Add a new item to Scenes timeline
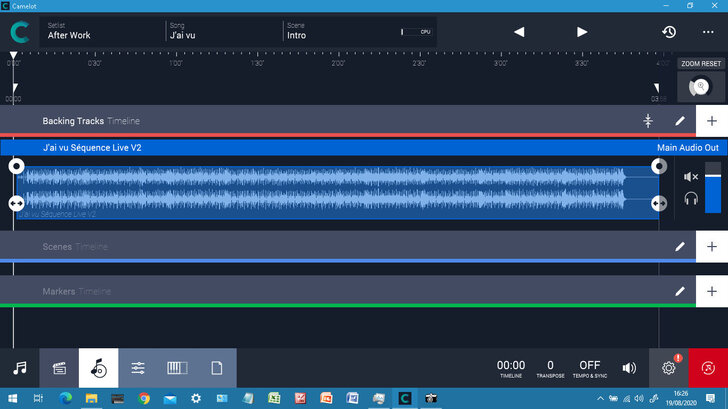 tap(712, 246)
